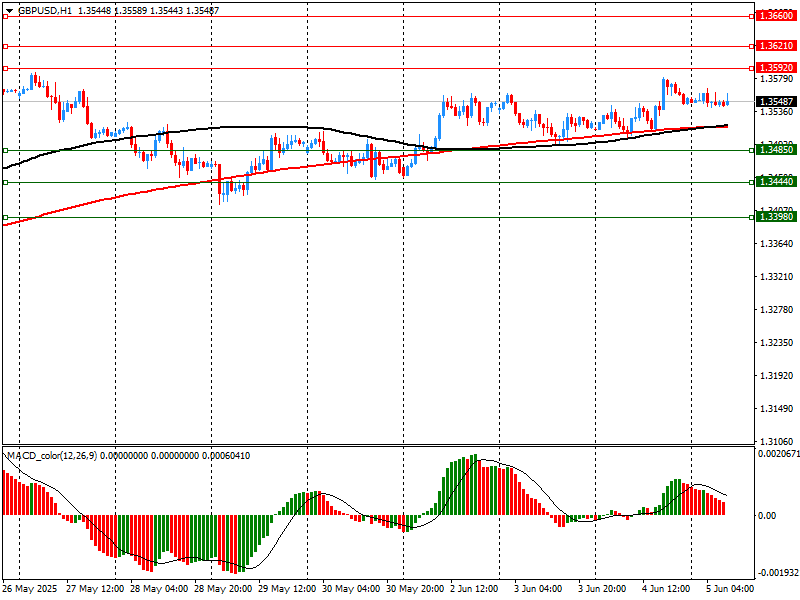
Task: Click the red 1.35920 resistance price tag
Action: [776, 68]
